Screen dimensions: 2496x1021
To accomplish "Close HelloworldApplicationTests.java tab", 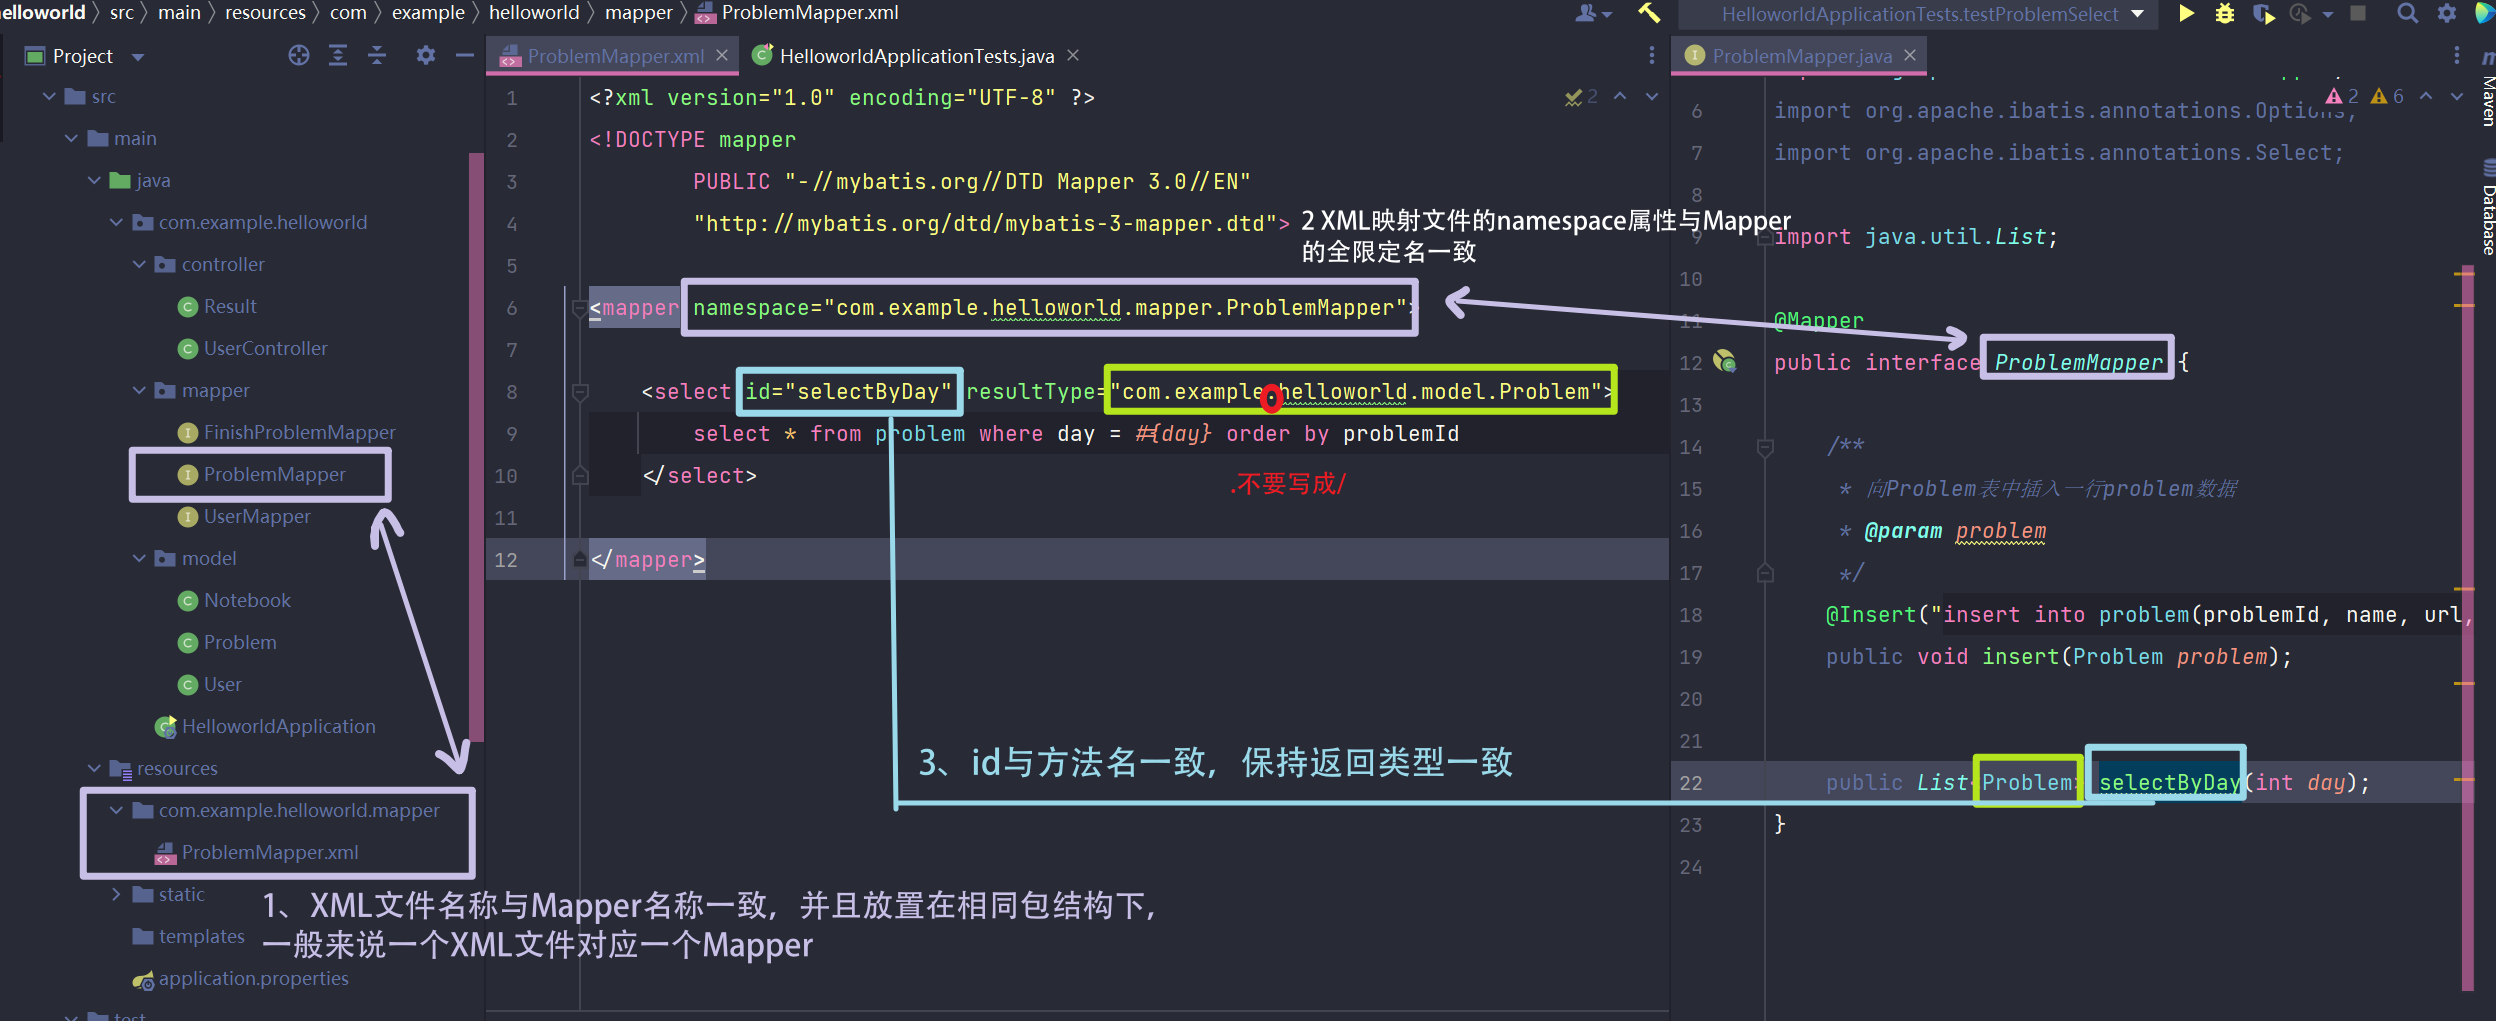I will (x=1073, y=56).
